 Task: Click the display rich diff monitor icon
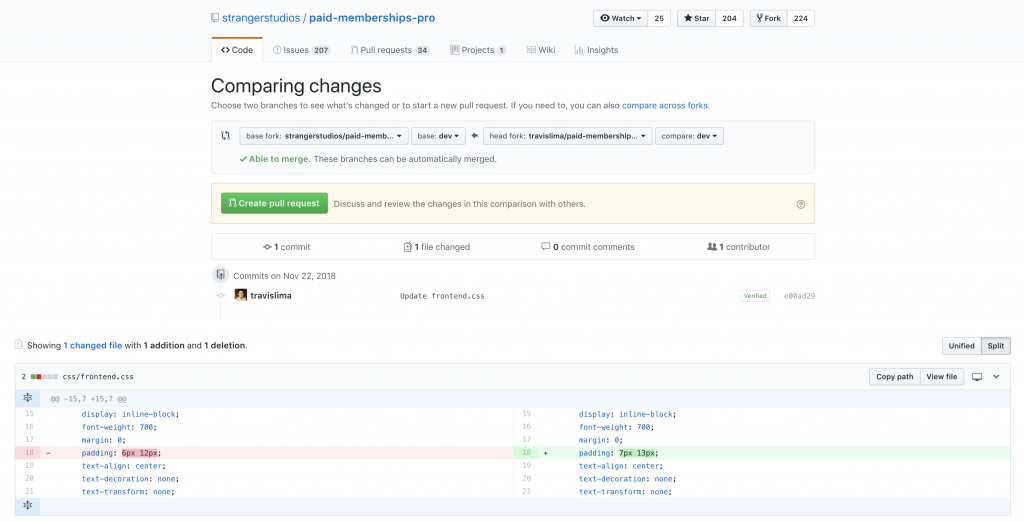977,377
